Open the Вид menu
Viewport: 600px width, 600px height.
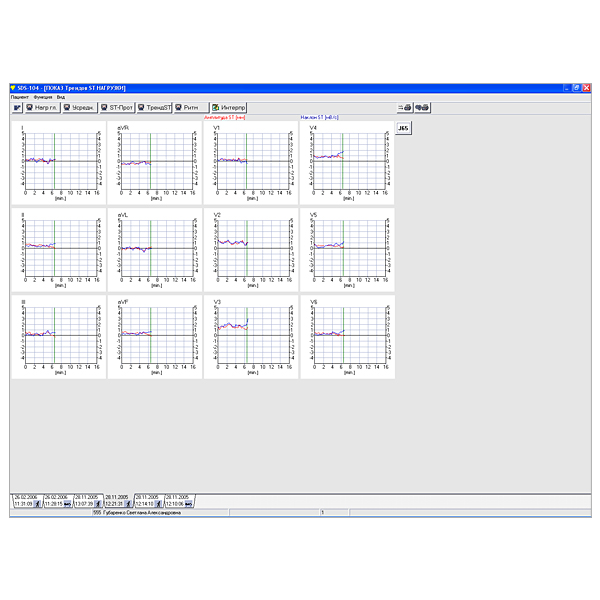60,97
